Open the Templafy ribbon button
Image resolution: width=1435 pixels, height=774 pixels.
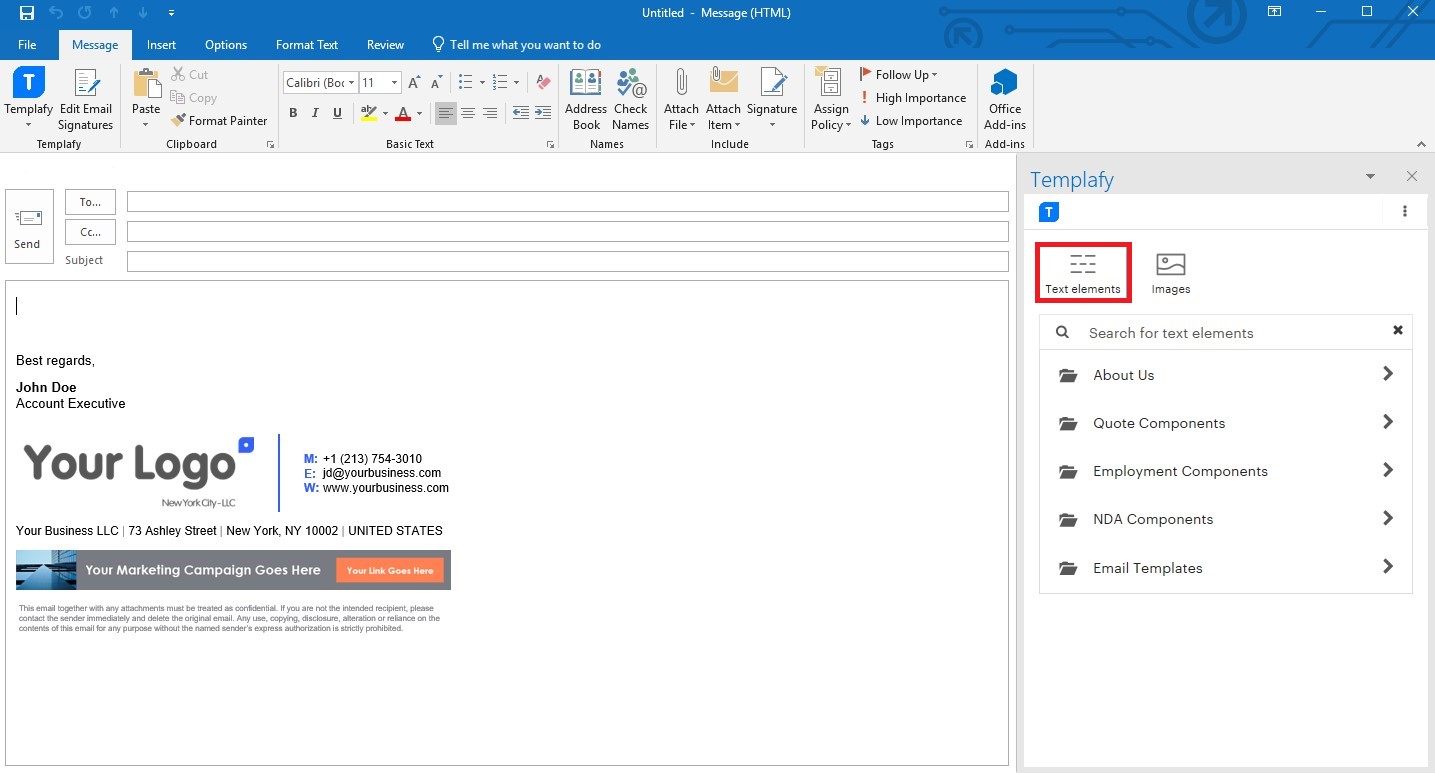click(28, 98)
